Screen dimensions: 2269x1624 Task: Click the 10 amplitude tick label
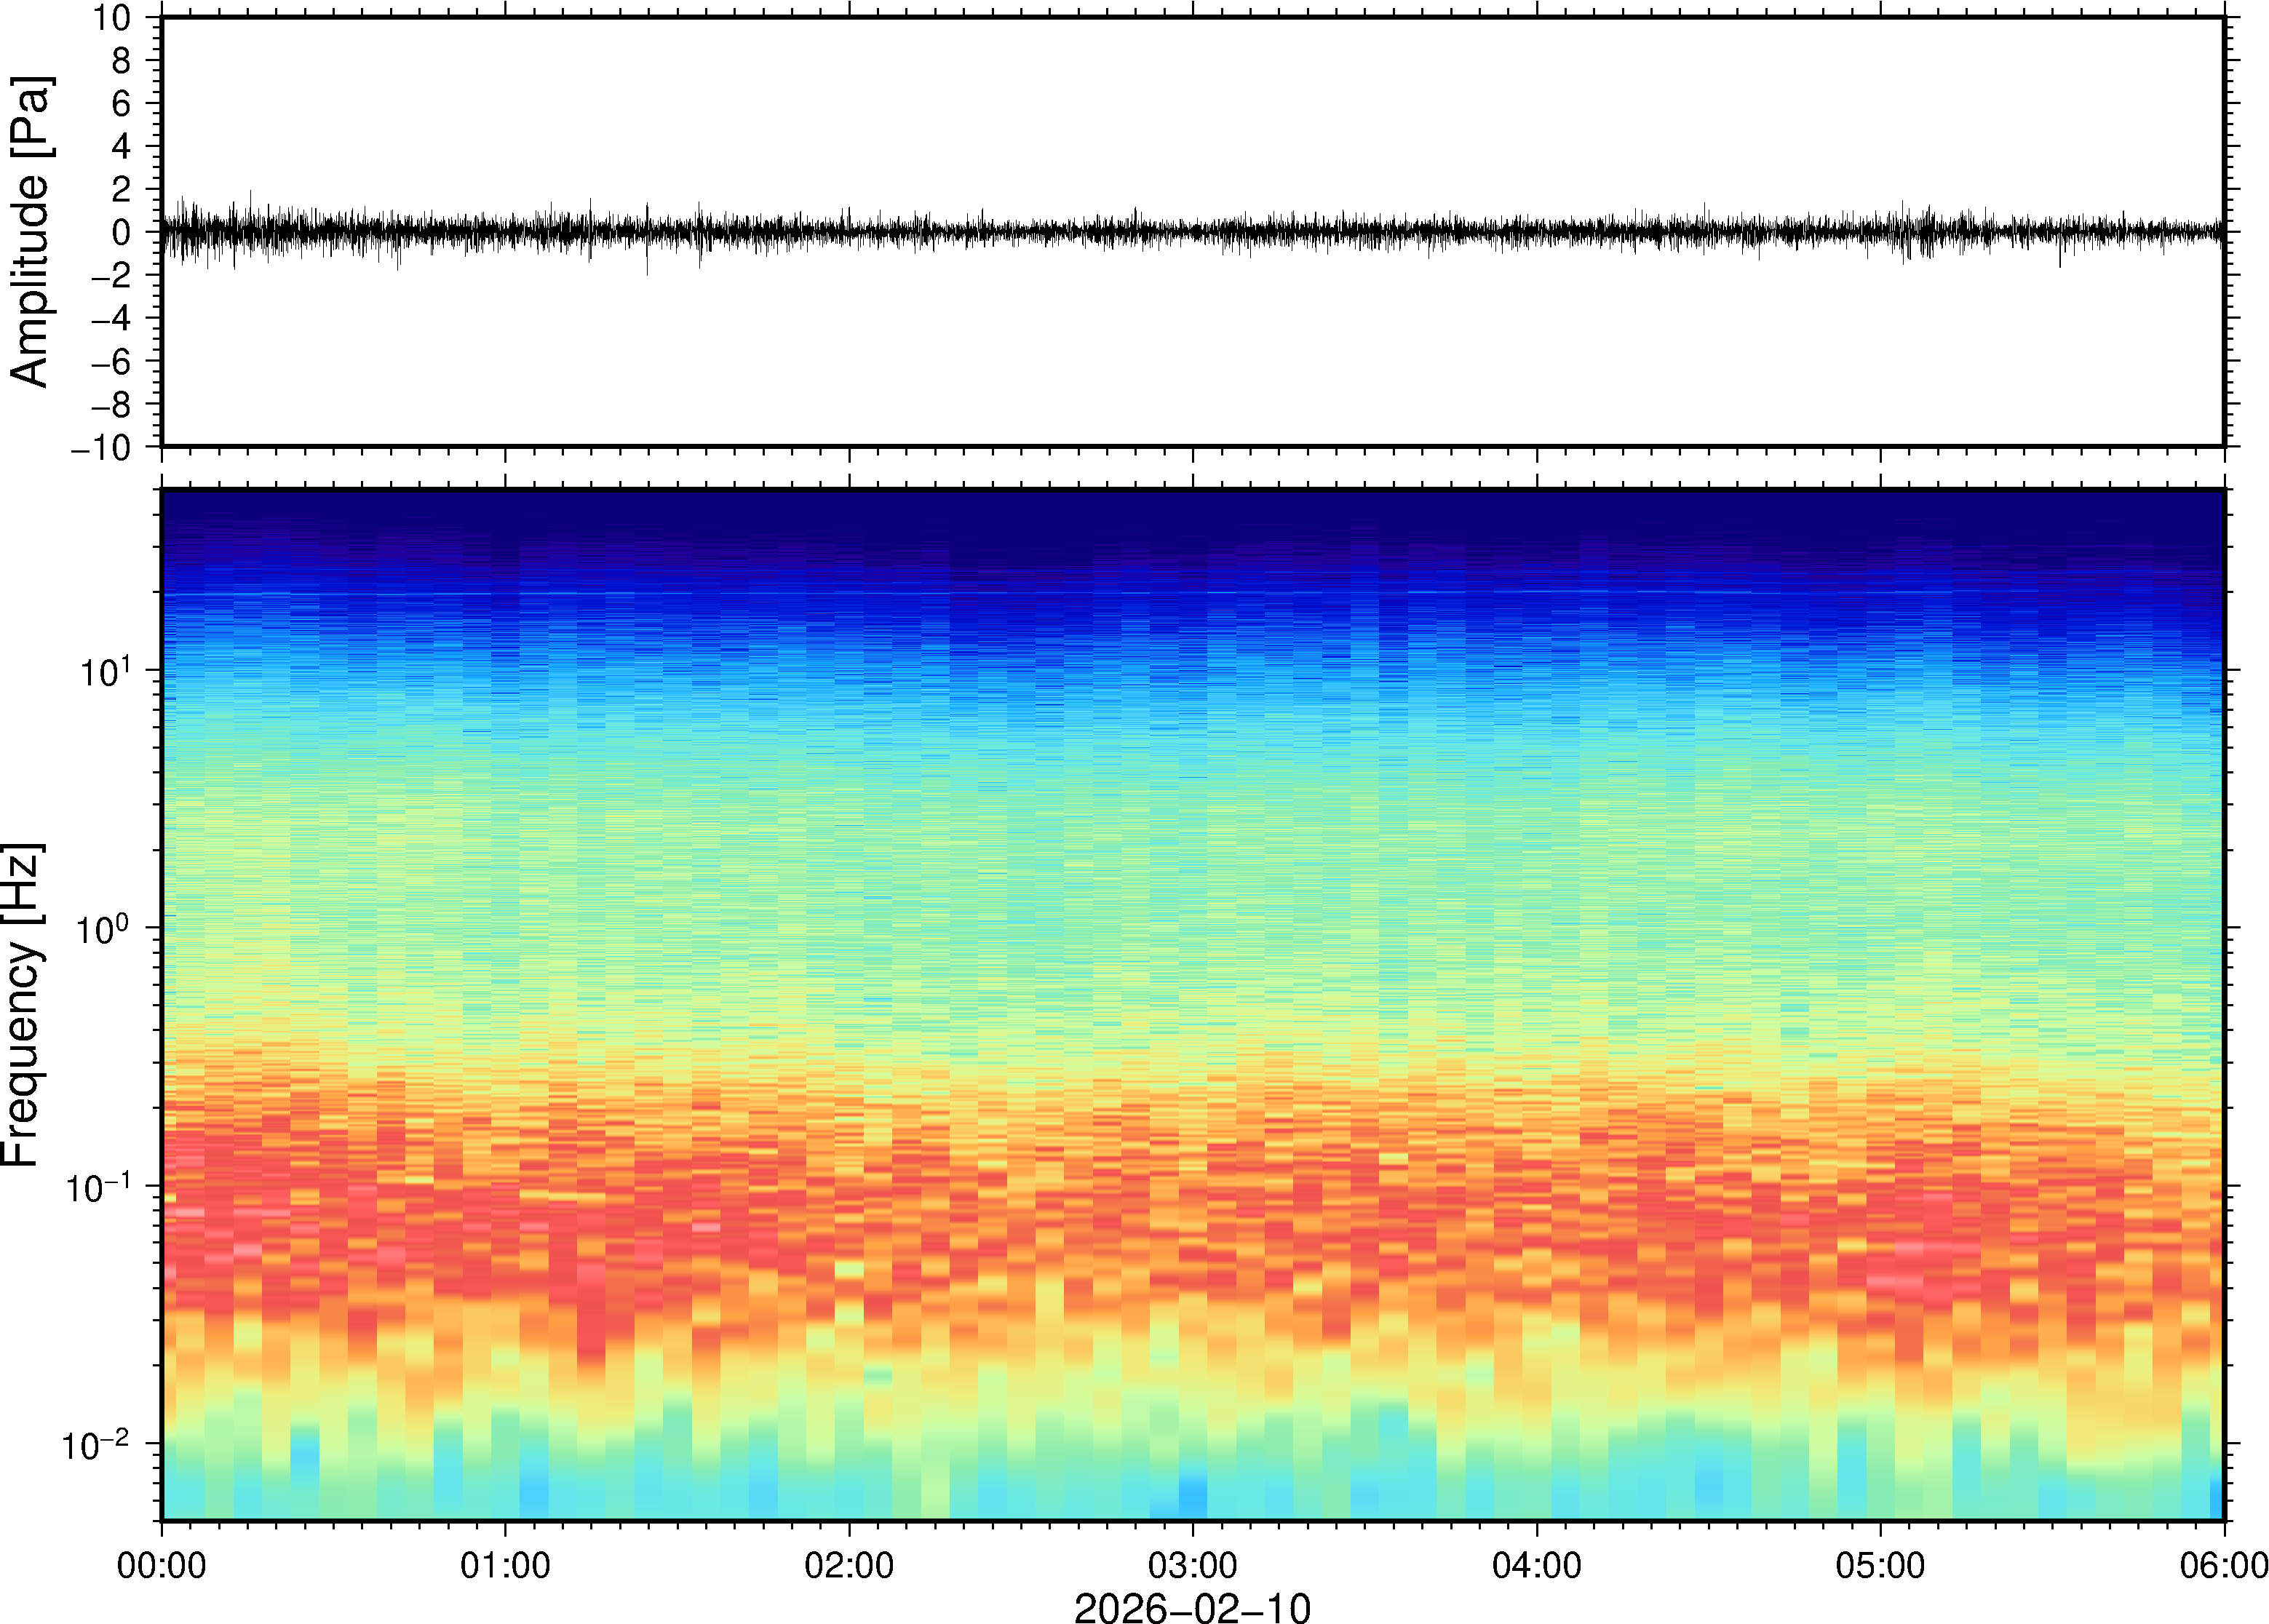tap(112, 18)
